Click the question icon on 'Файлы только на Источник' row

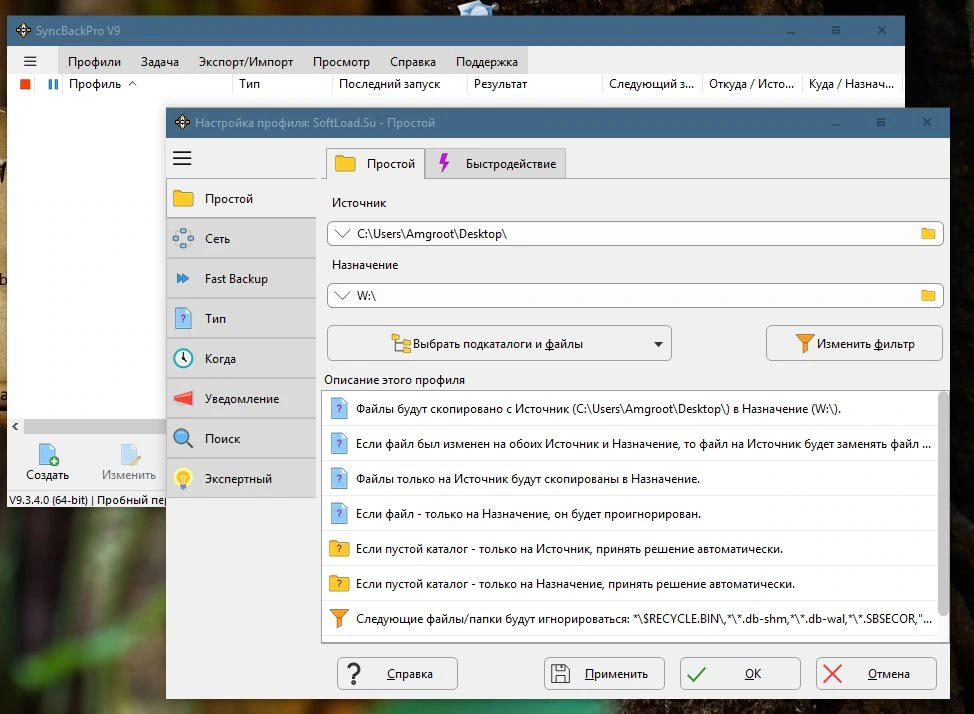click(x=339, y=478)
